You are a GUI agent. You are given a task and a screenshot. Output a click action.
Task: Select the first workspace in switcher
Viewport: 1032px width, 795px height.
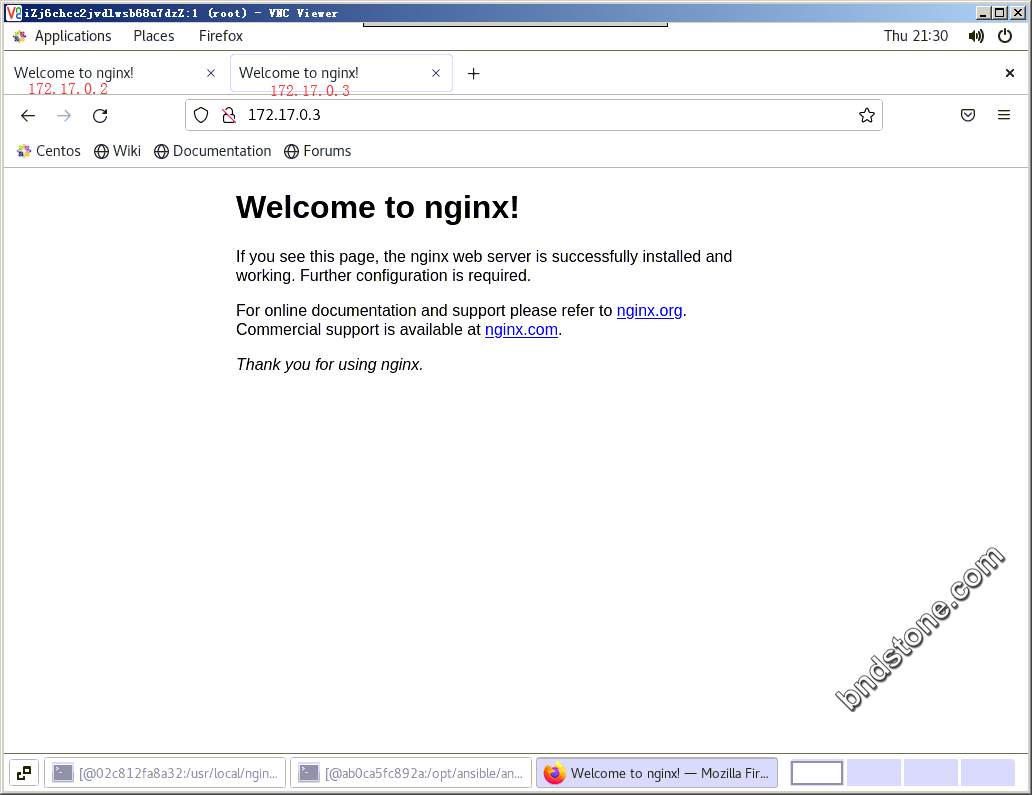click(817, 773)
